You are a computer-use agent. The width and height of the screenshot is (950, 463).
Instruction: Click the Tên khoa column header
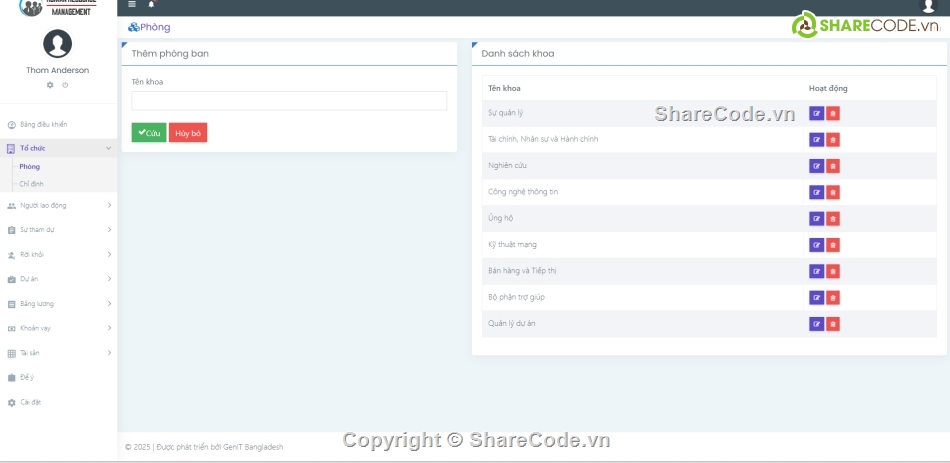point(504,88)
